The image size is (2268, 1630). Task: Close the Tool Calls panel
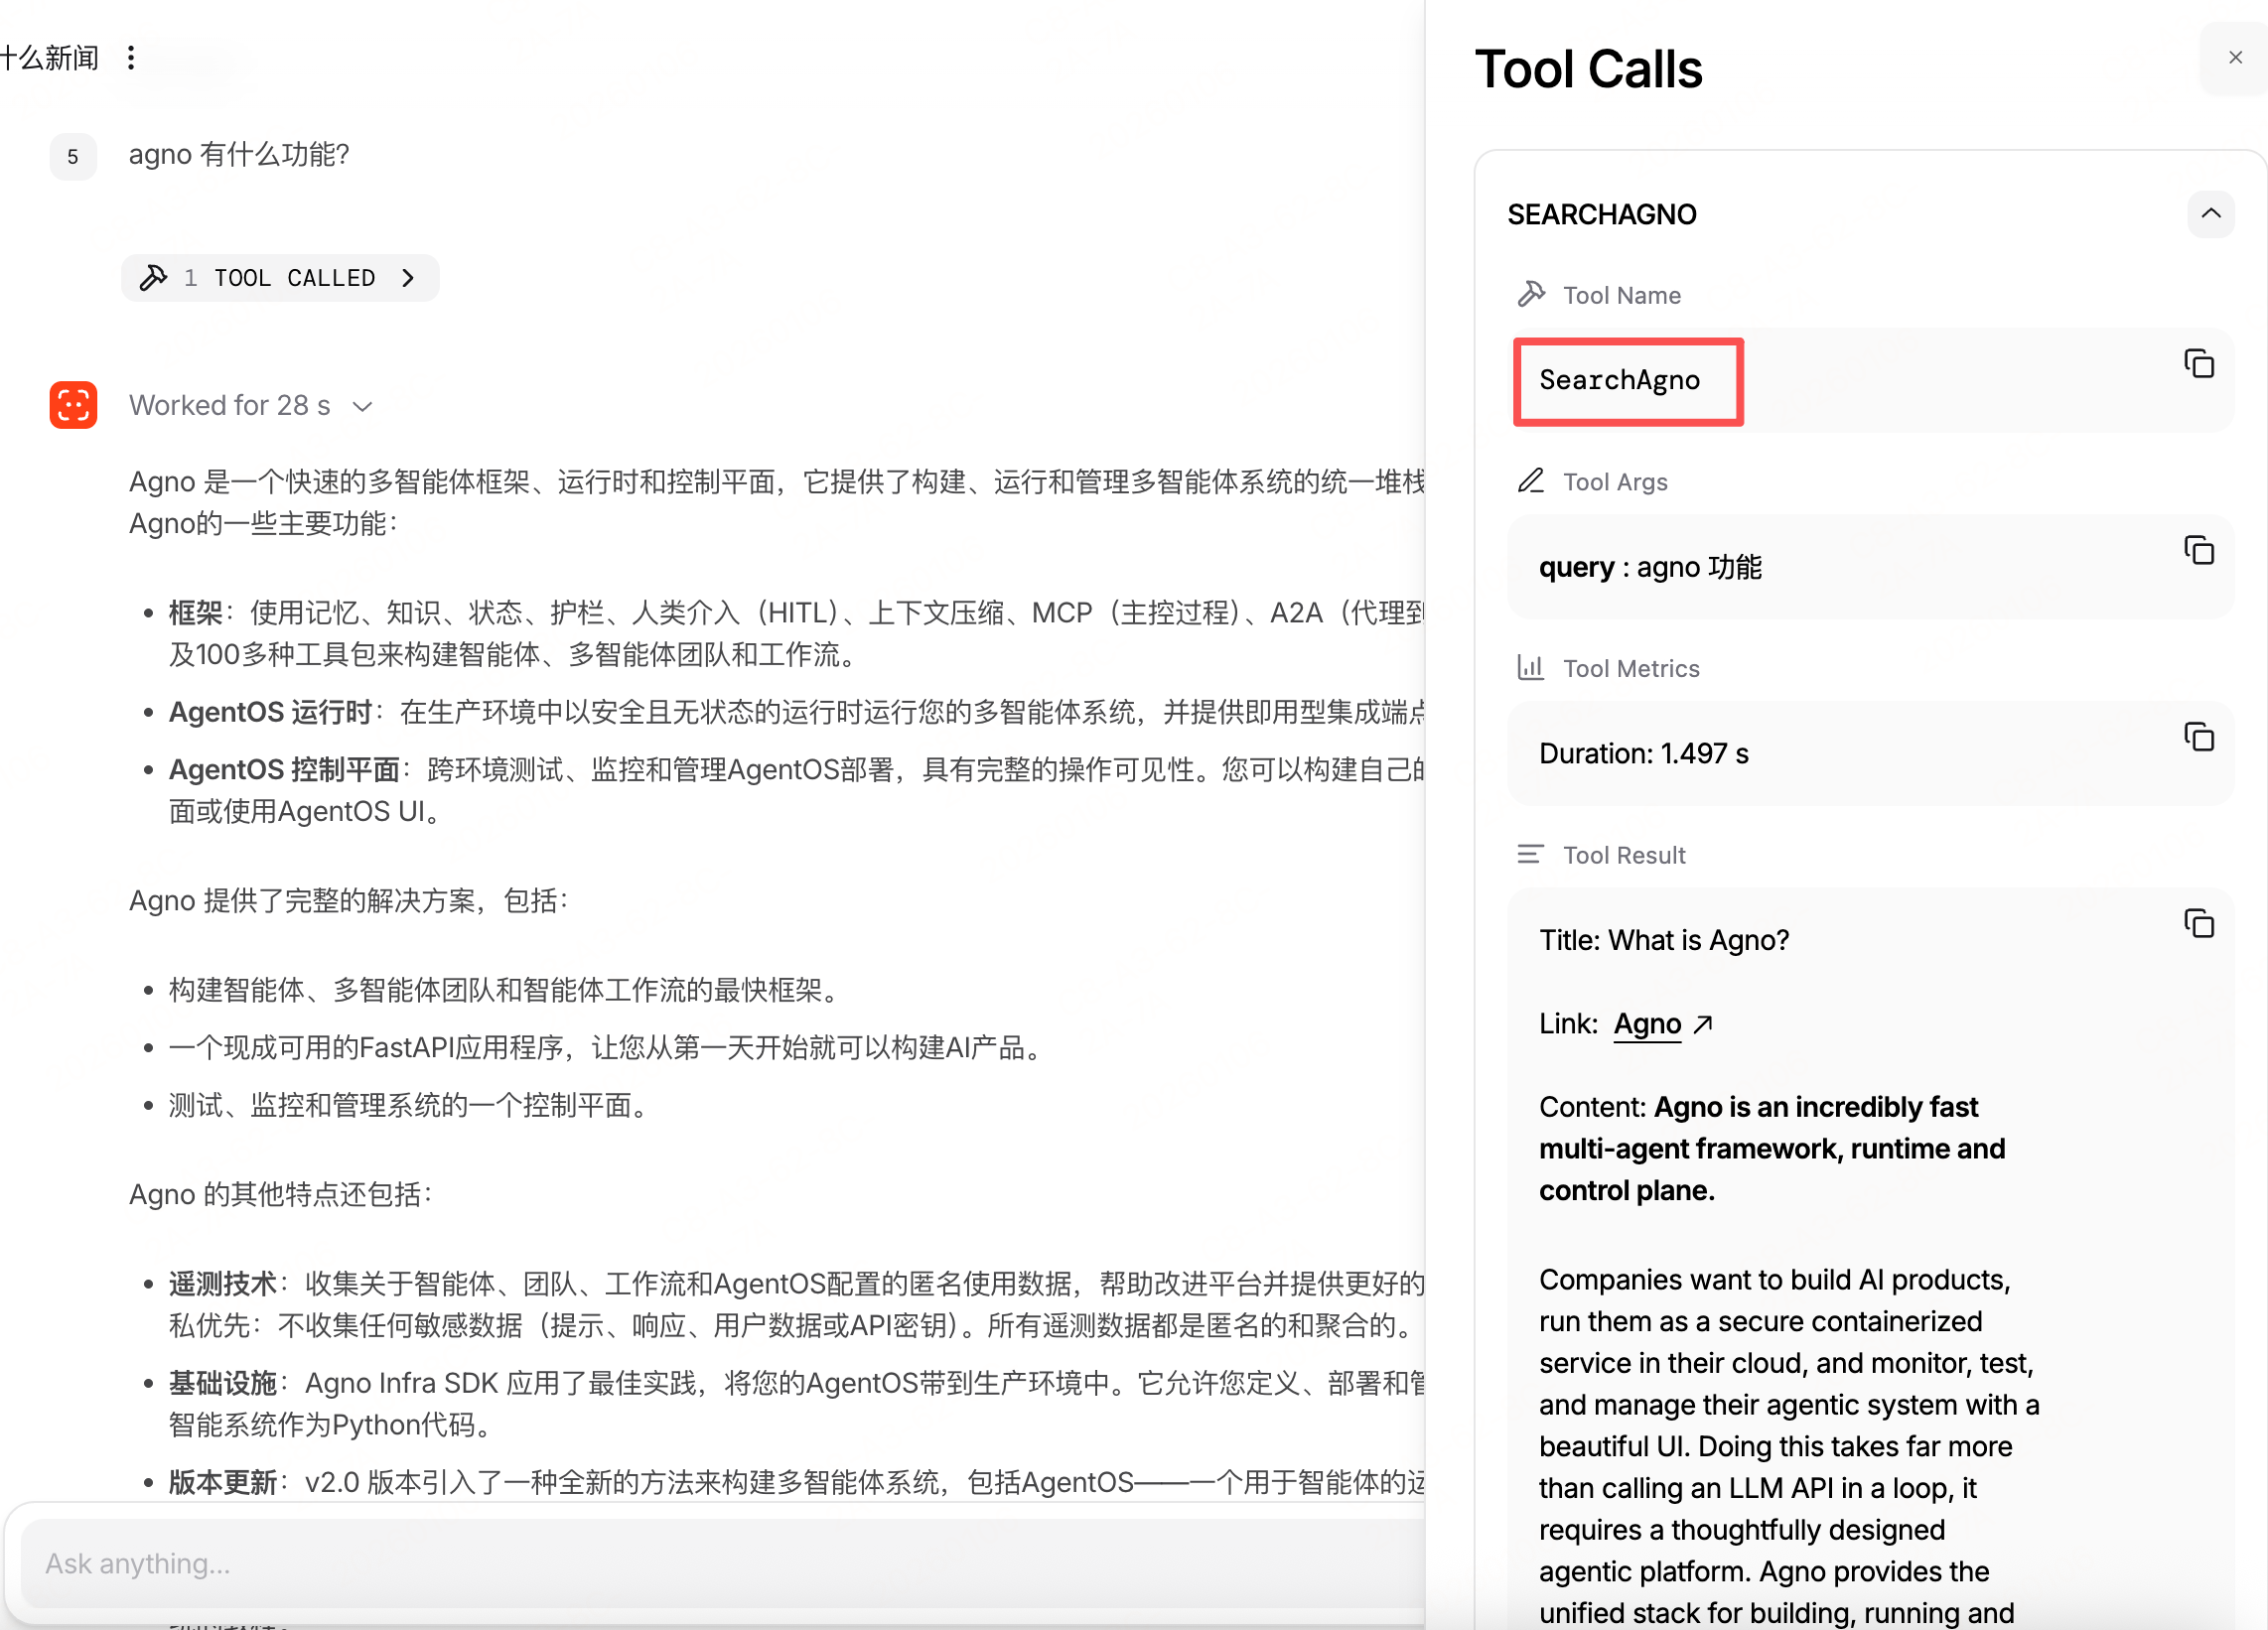click(x=2235, y=58)
